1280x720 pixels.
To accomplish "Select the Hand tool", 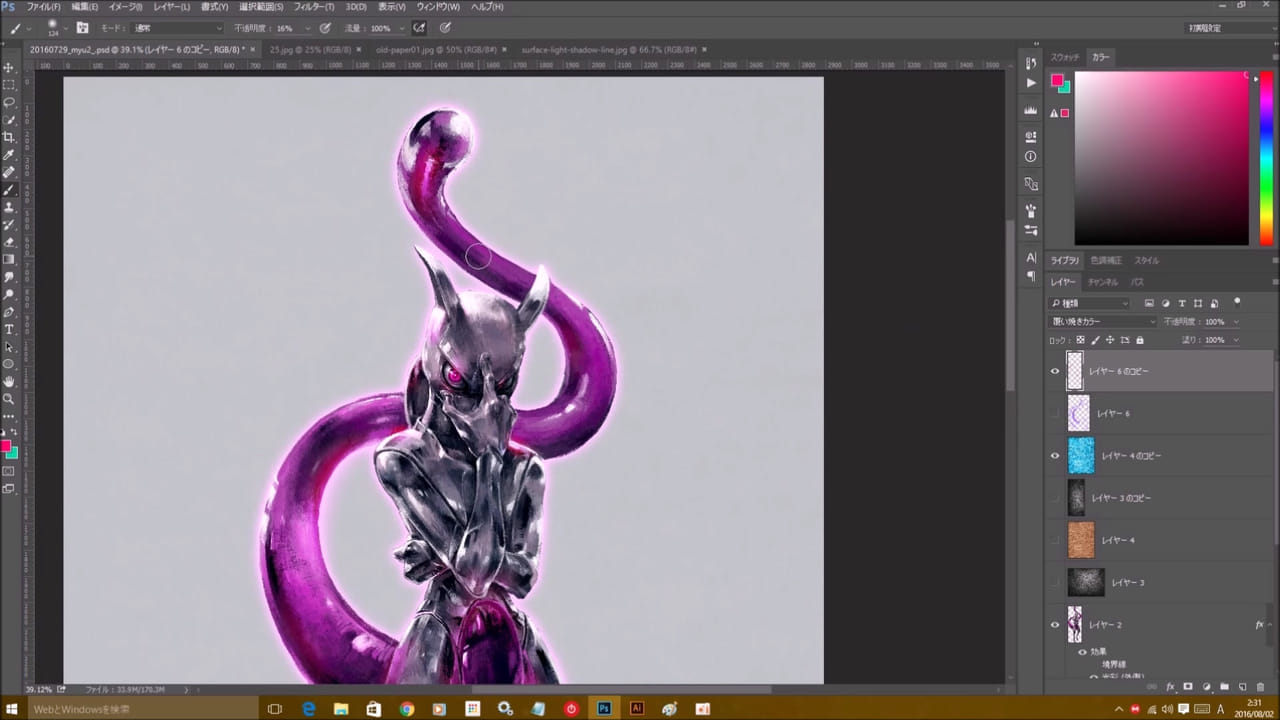I will coord(9,381).
